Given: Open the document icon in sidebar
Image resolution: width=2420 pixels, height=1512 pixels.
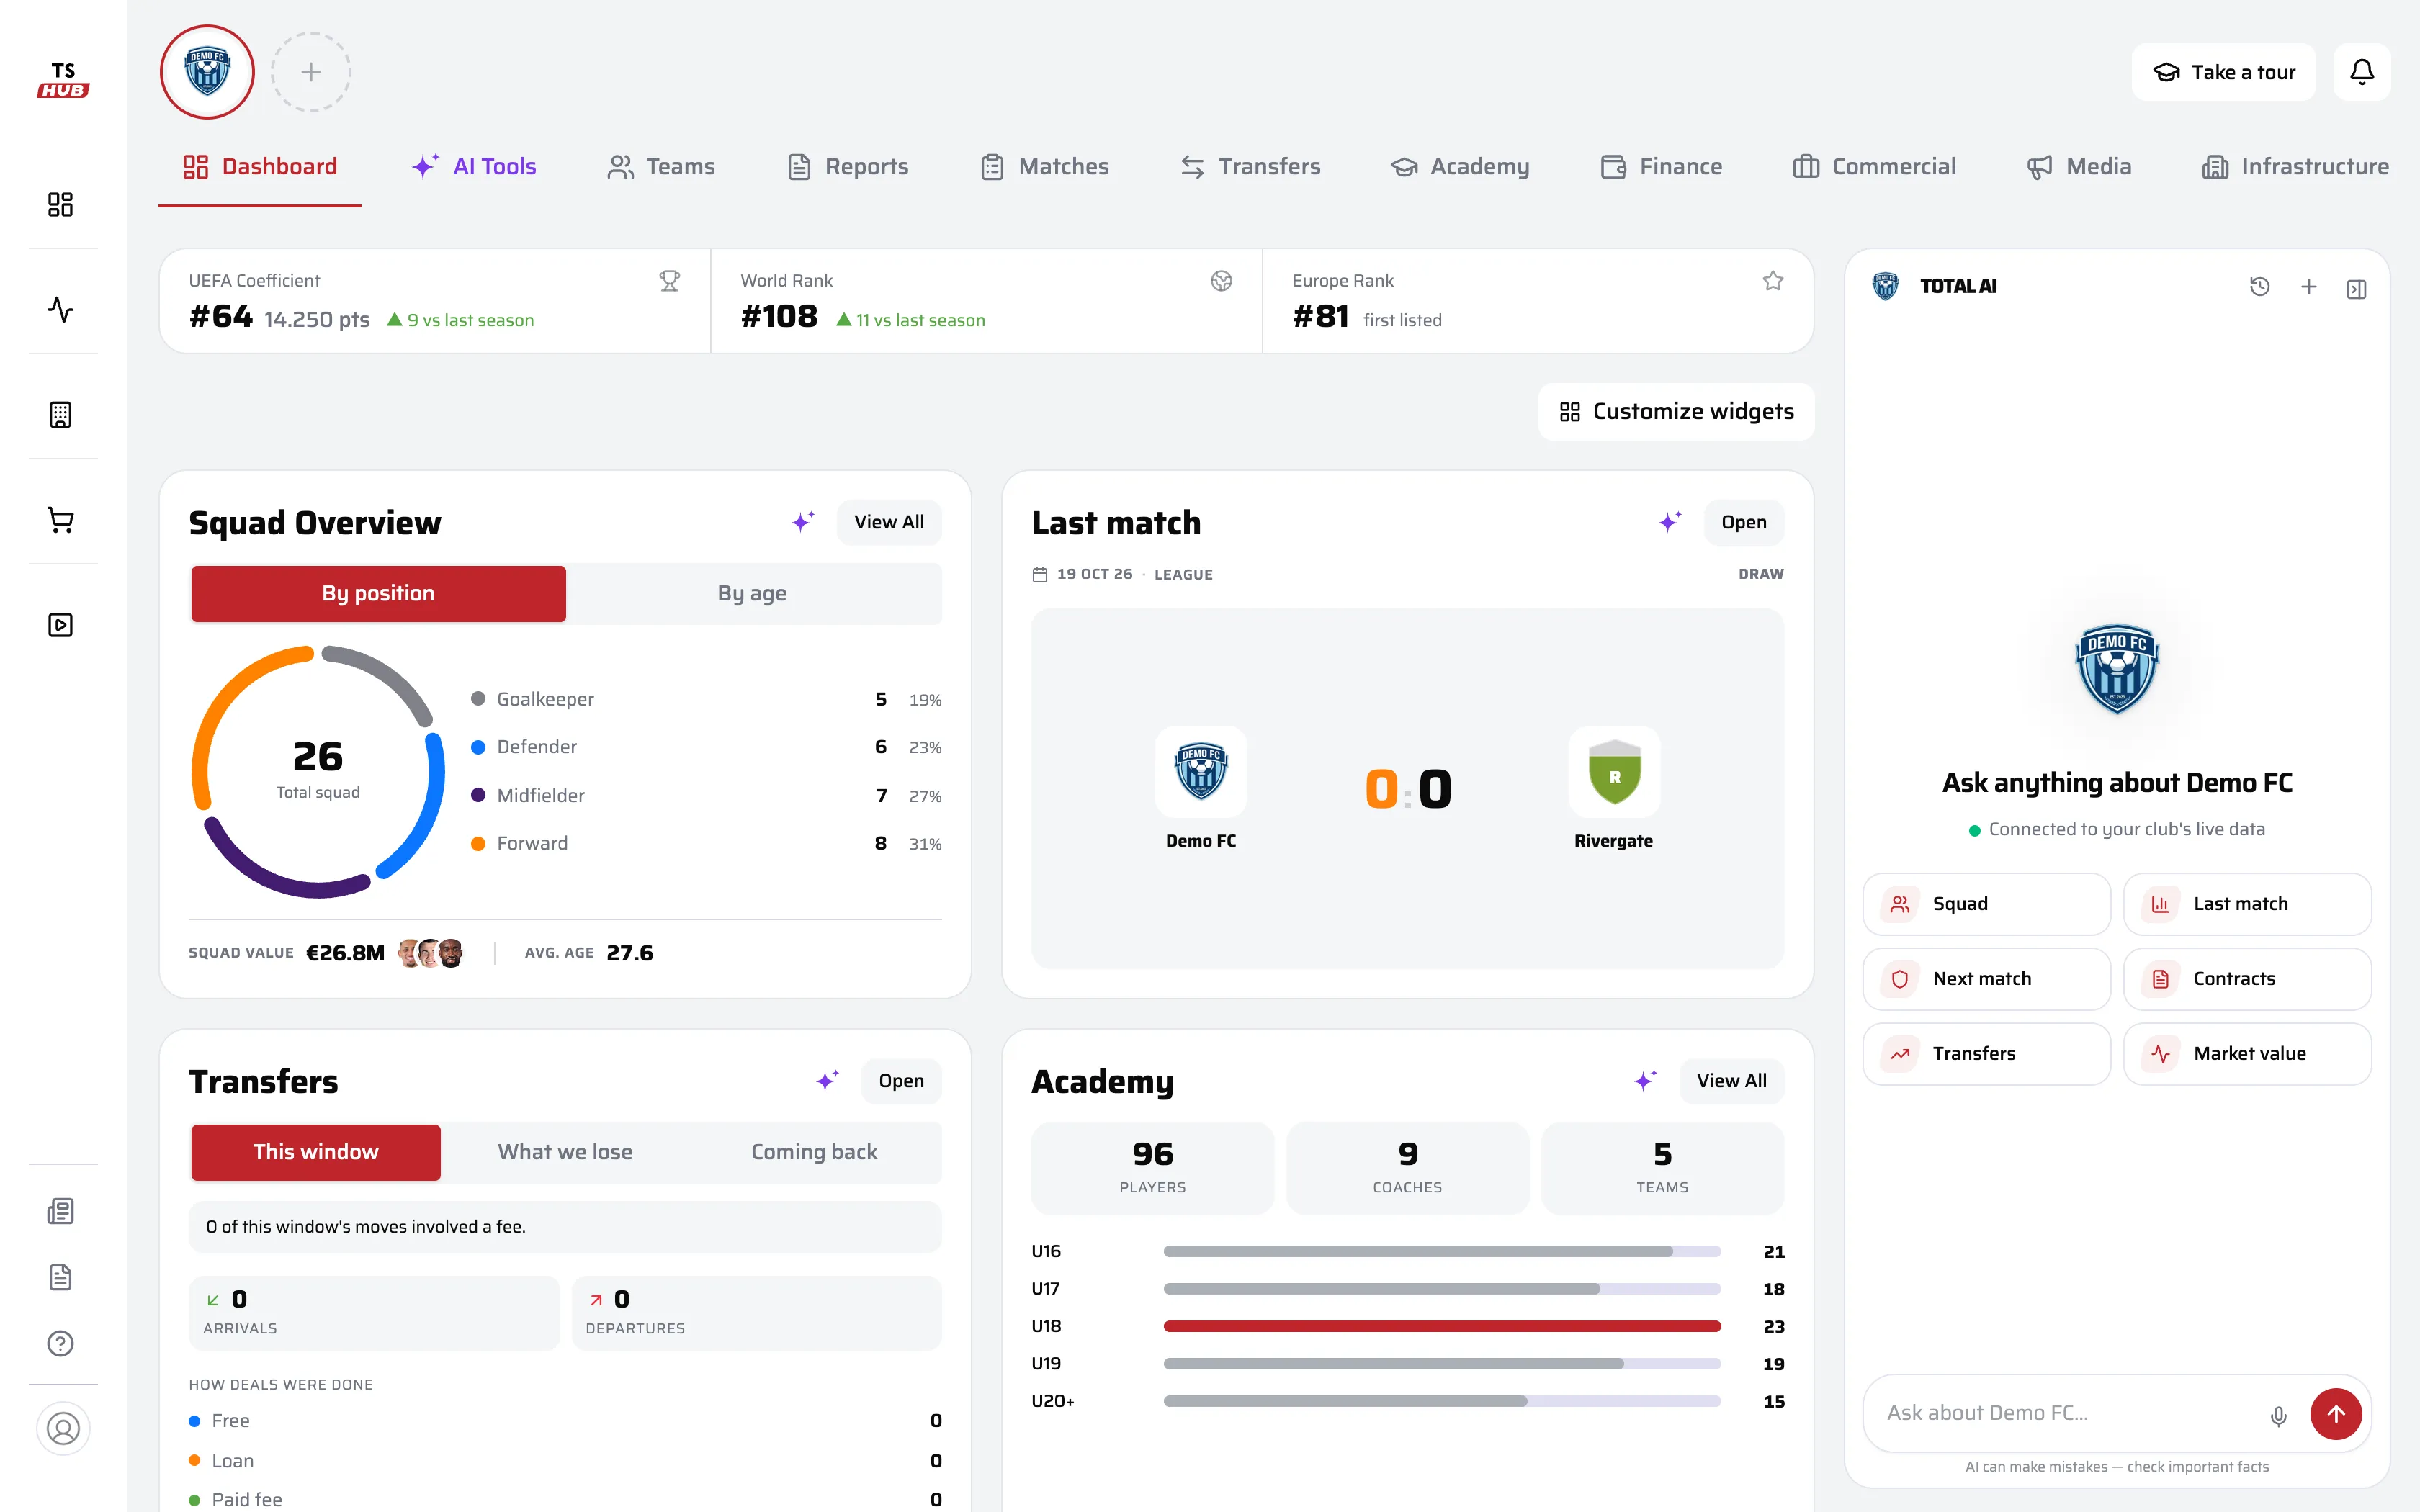Looking at the screenshot, I should coord(61,1277).
